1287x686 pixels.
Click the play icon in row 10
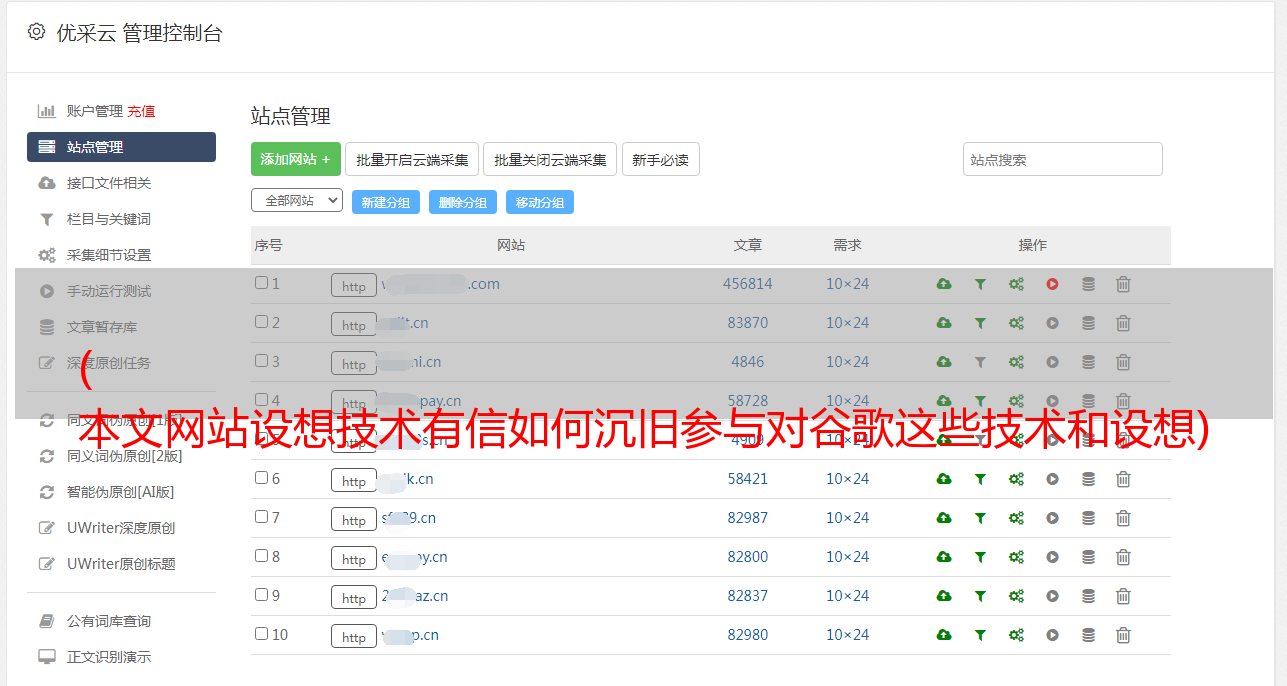(1052, 635)
